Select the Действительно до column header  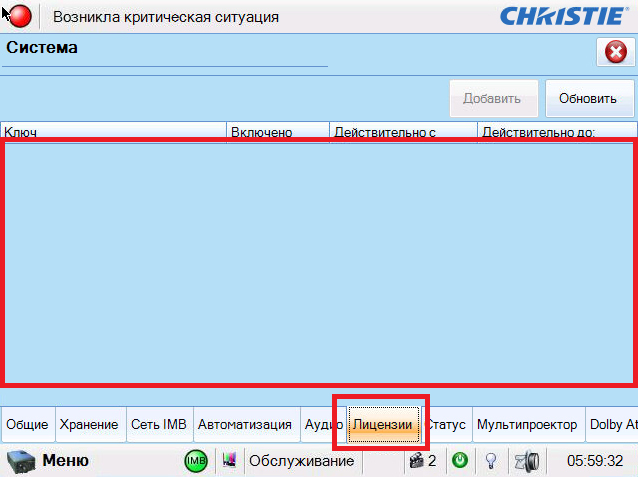[x=557, y=130]
